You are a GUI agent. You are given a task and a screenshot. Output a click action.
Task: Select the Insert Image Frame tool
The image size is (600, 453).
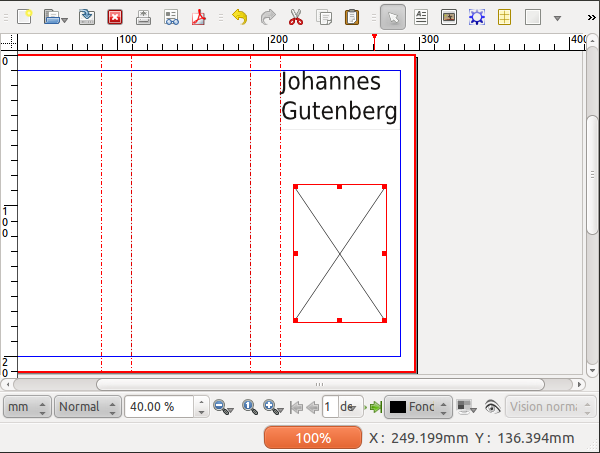click(449, 17)
